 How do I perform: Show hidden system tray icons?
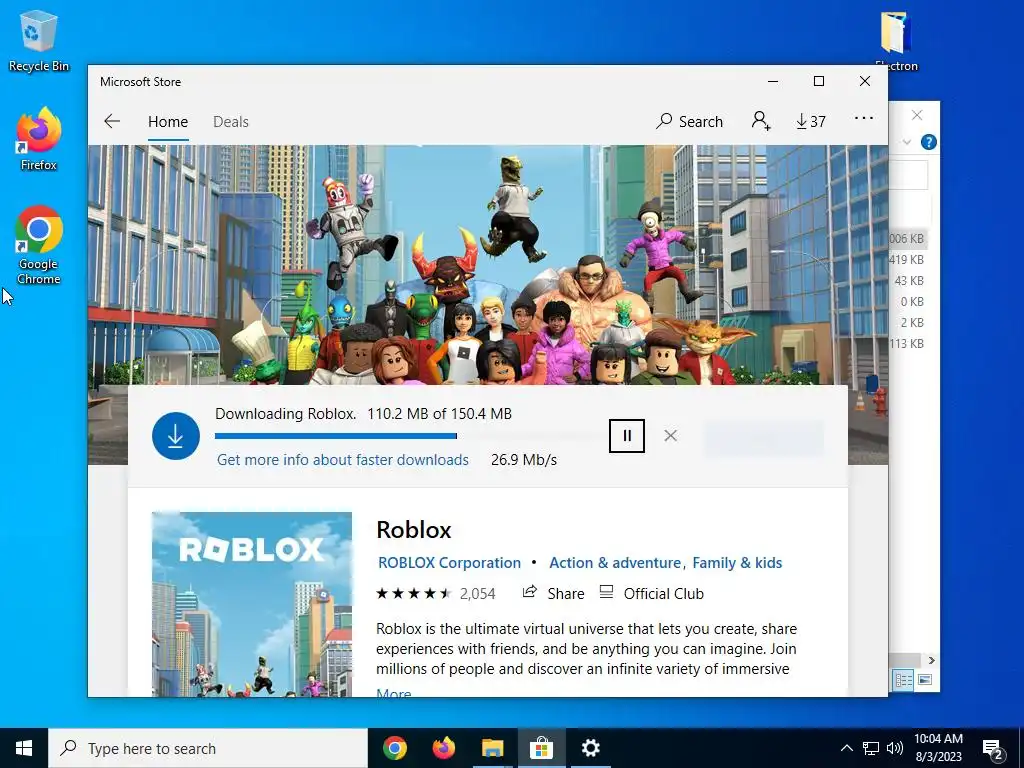(x=846, y=748)
